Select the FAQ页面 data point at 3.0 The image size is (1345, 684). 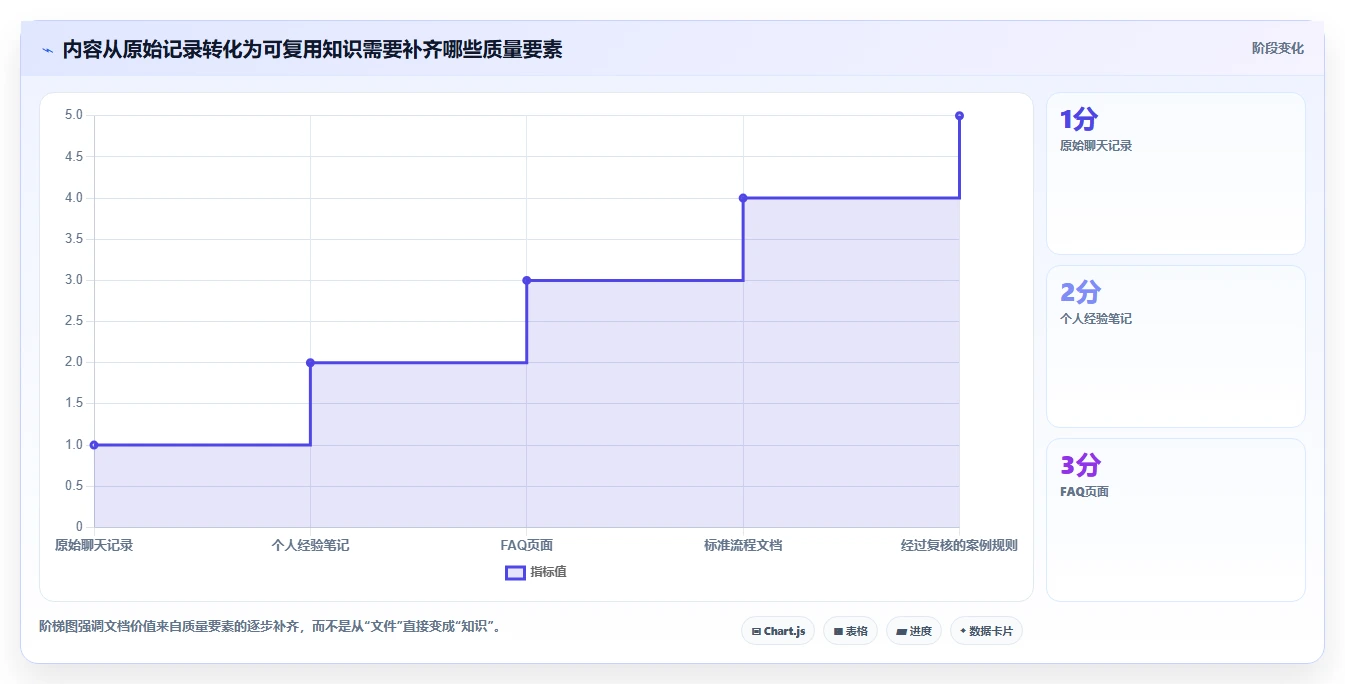[527, 280]
